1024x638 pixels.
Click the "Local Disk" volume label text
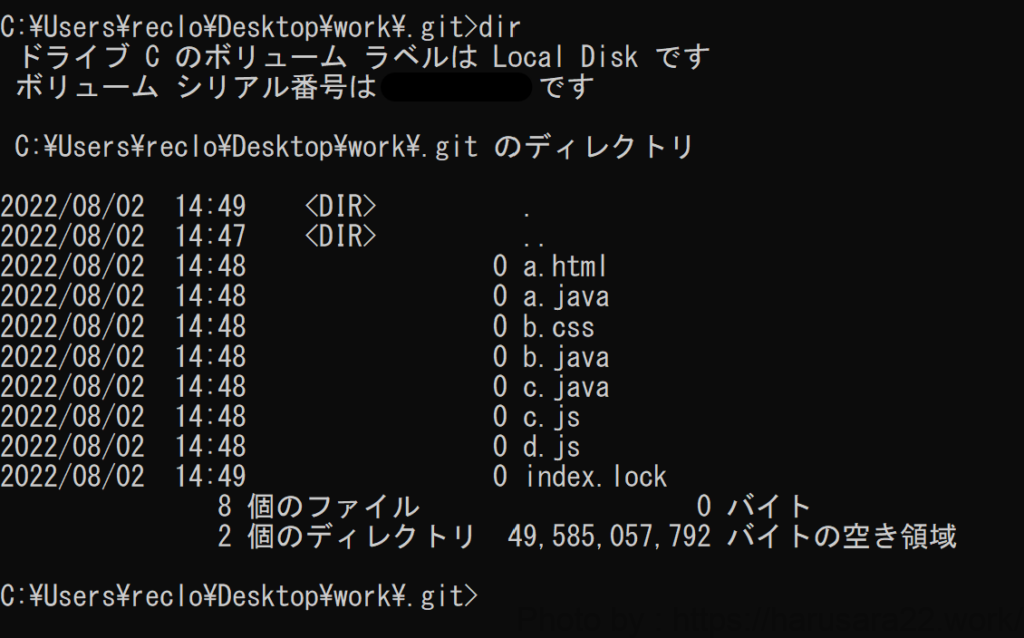tap(565, 56)
